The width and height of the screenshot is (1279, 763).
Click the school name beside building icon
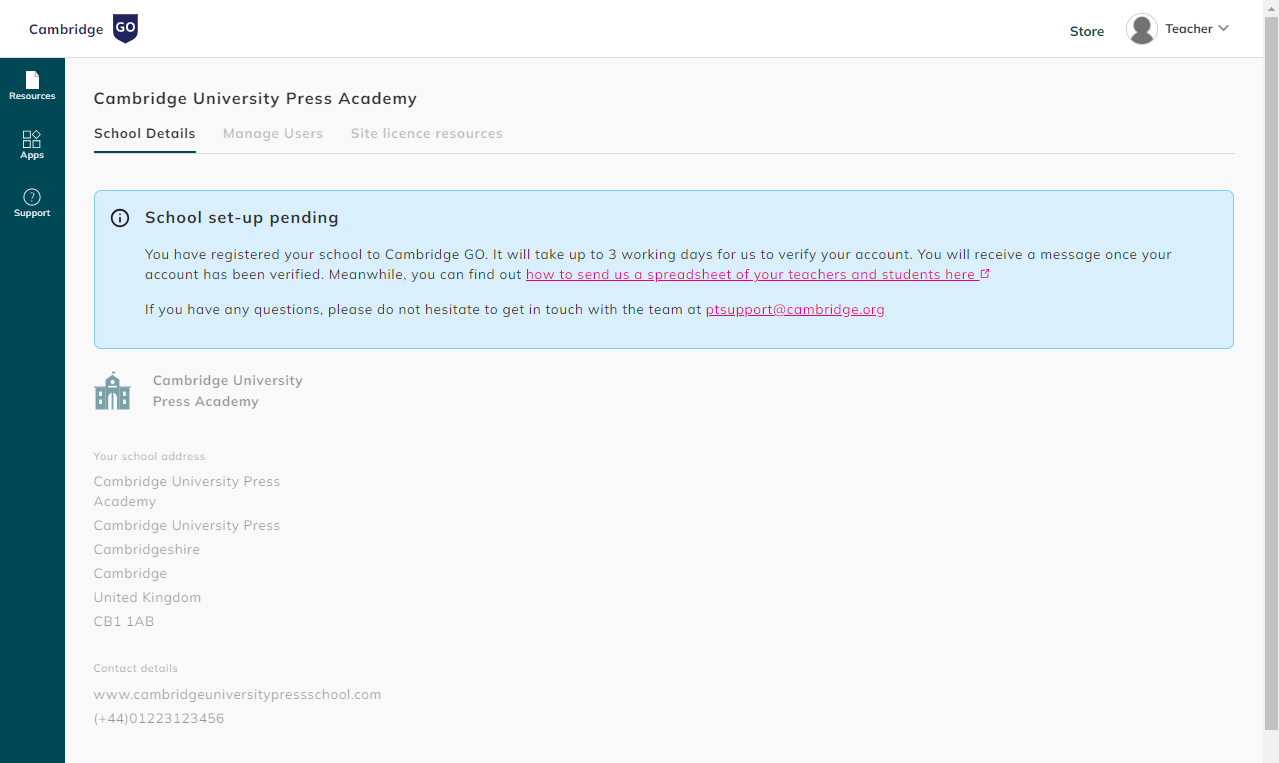coord(228,391)
